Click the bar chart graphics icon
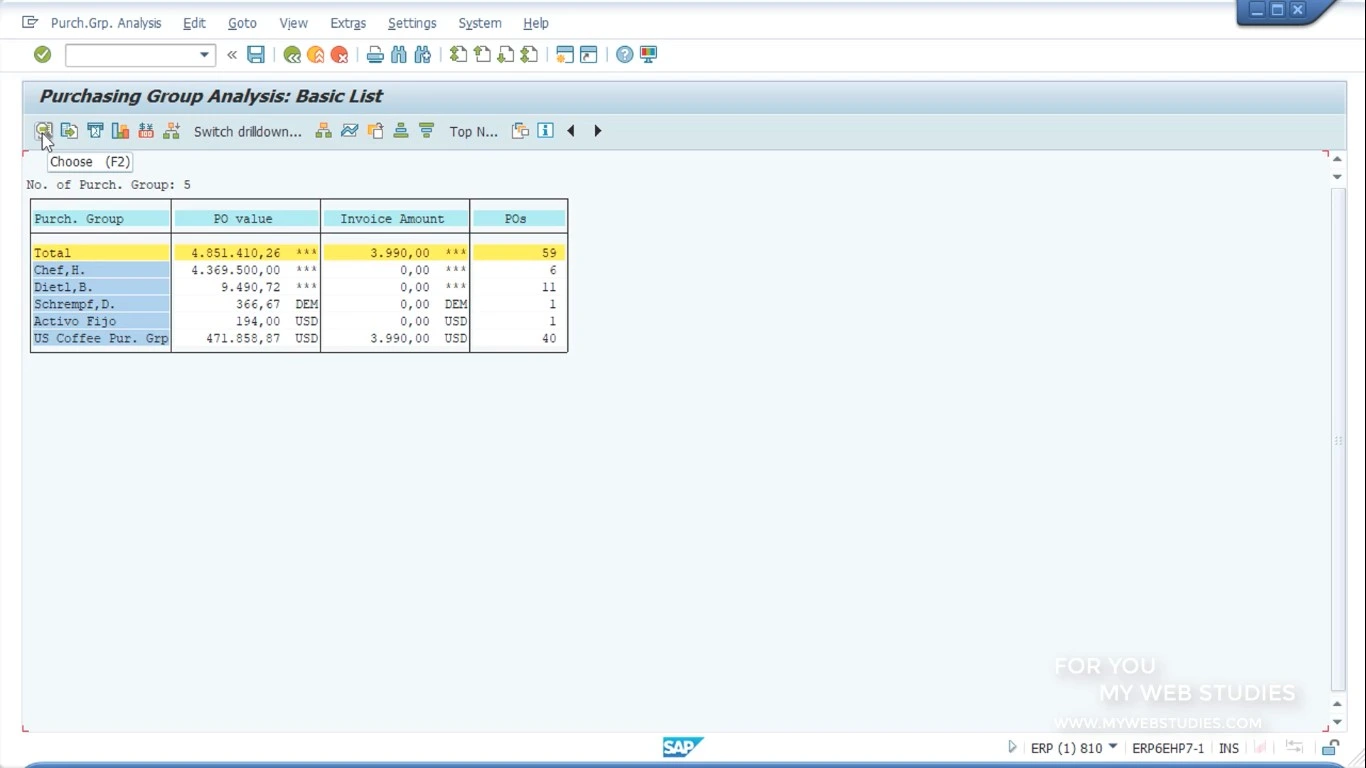Screen dimensions: 1366x768 click(120, 131)
